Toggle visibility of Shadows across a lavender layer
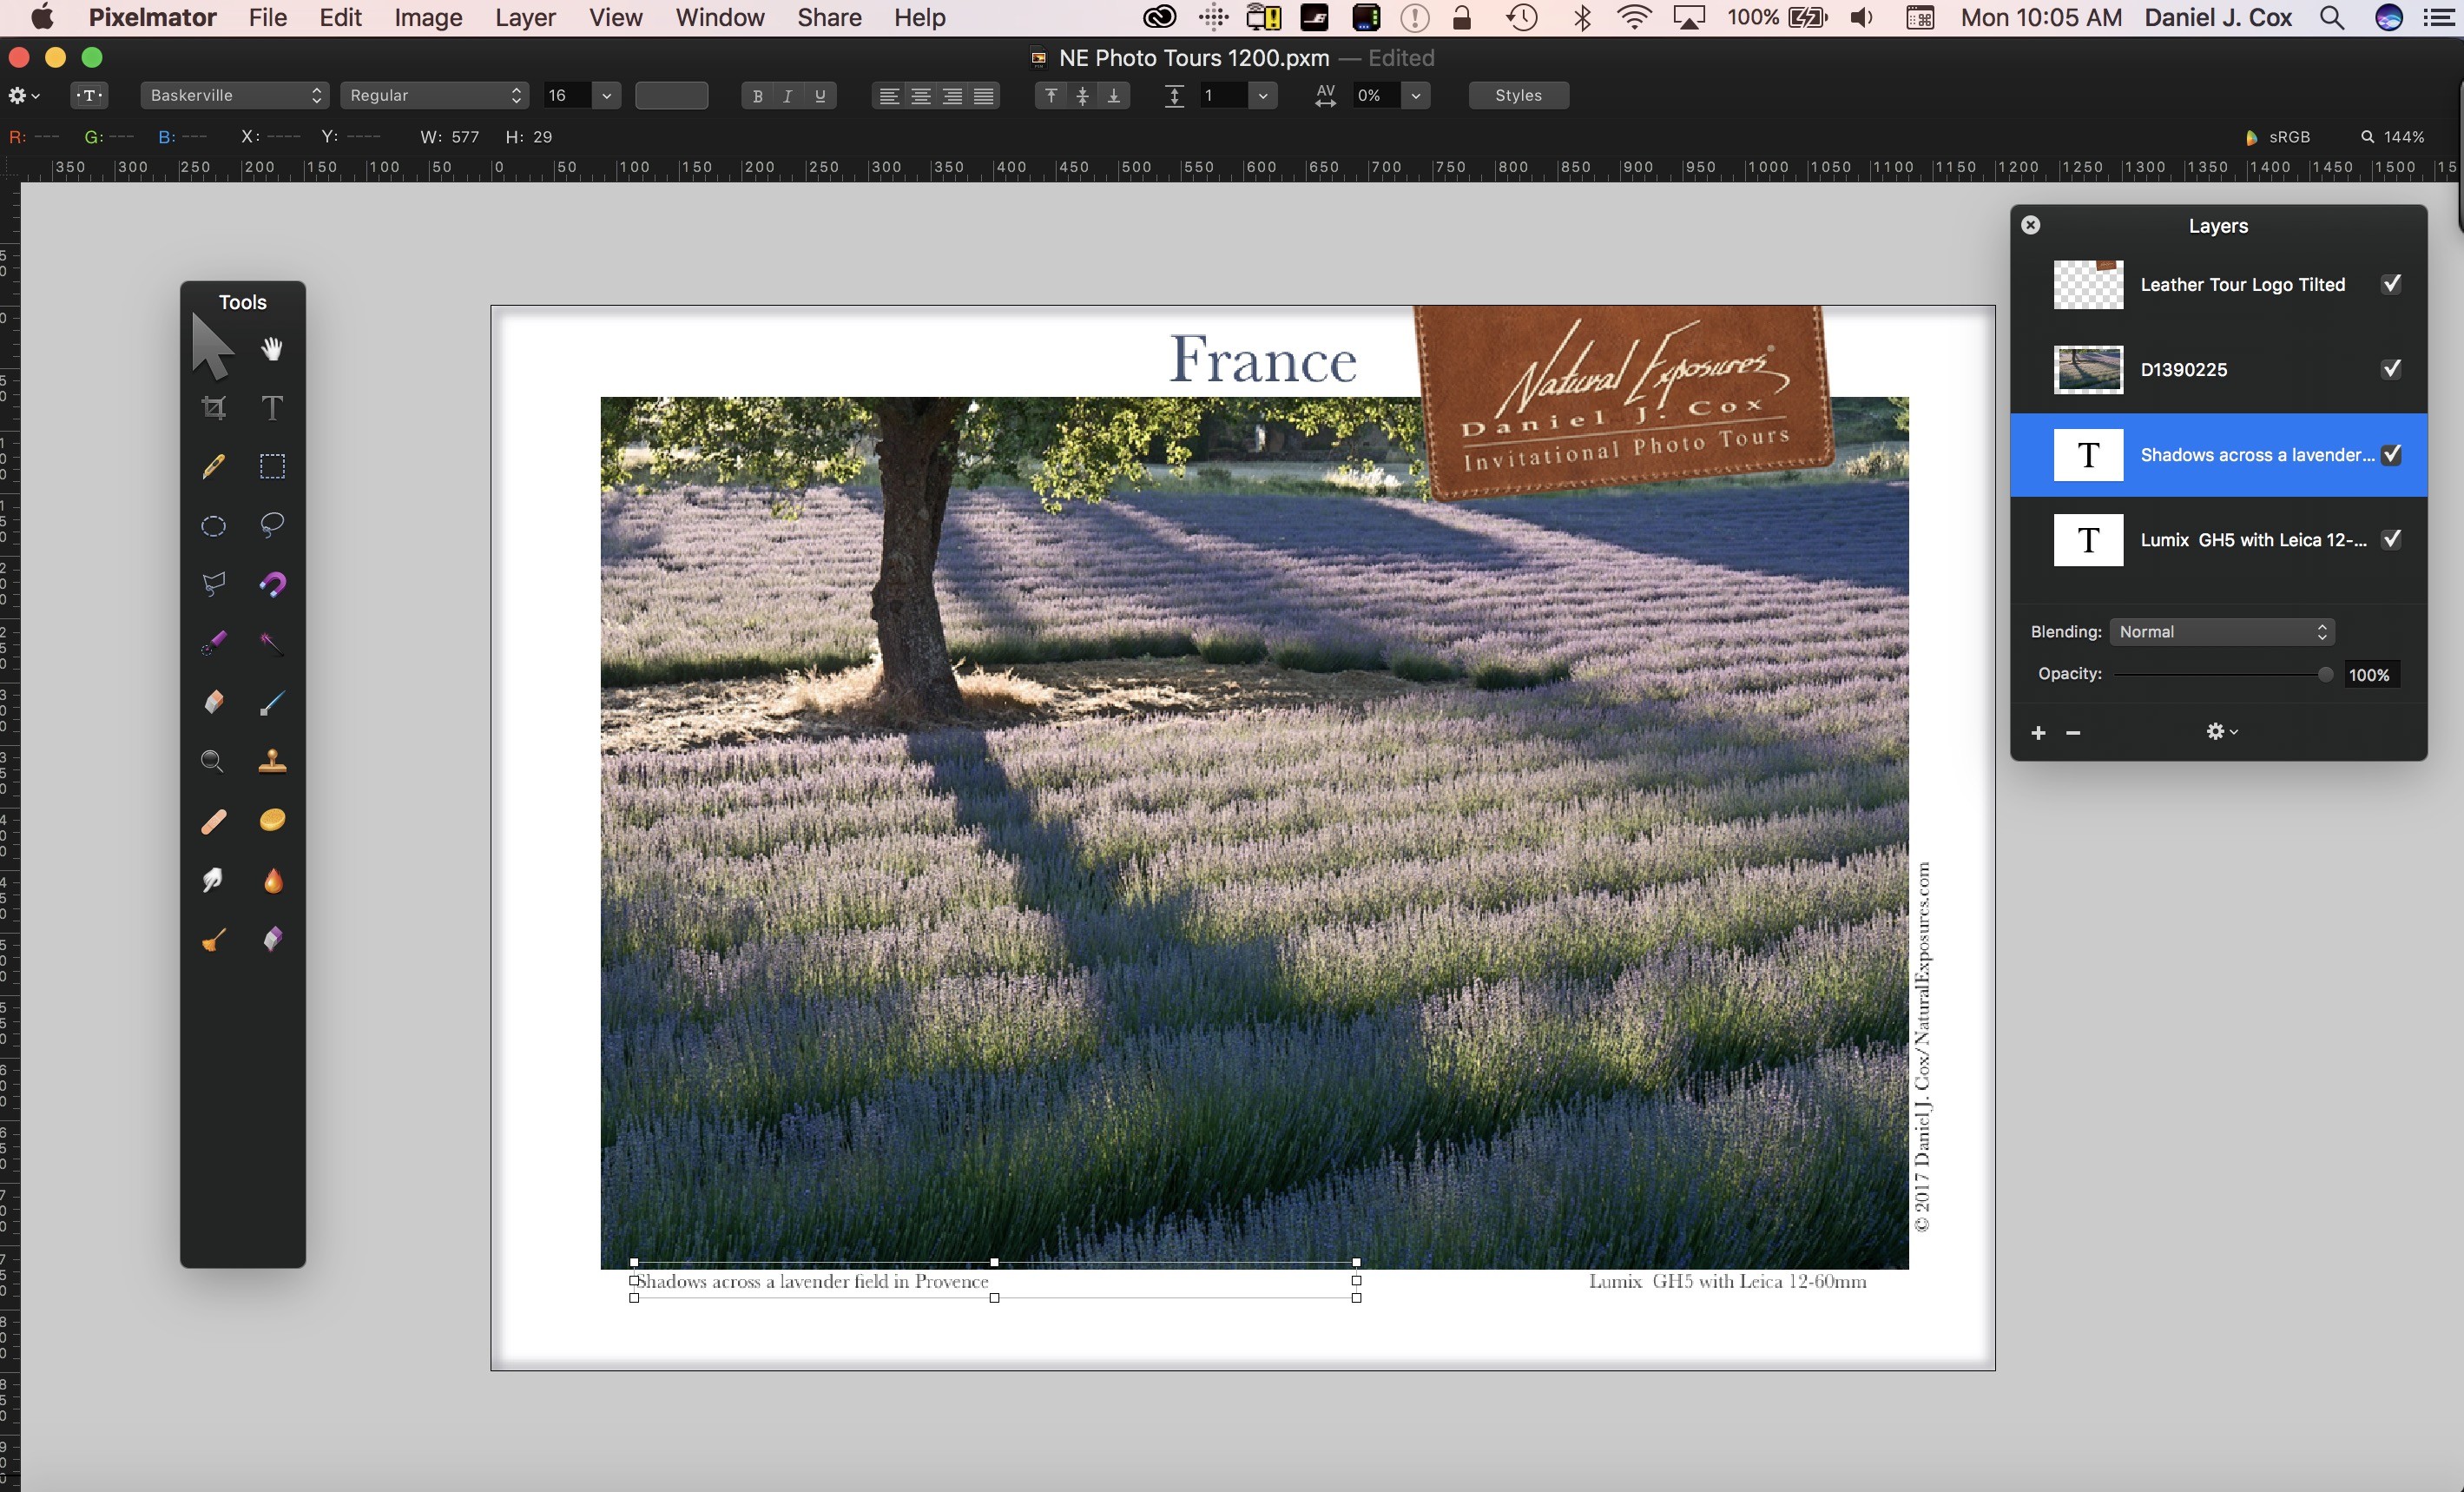 pos(2391,454)
